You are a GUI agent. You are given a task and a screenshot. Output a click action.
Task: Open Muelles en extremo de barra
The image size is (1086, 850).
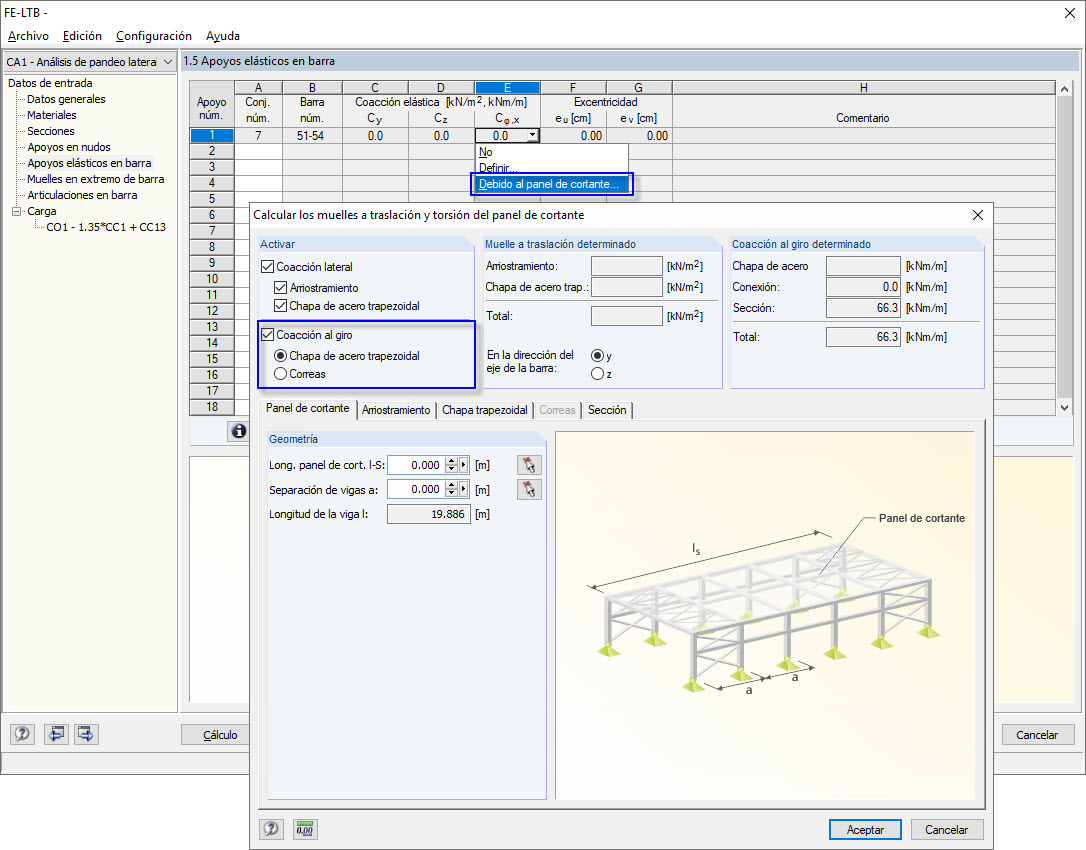tap(96, 179)
